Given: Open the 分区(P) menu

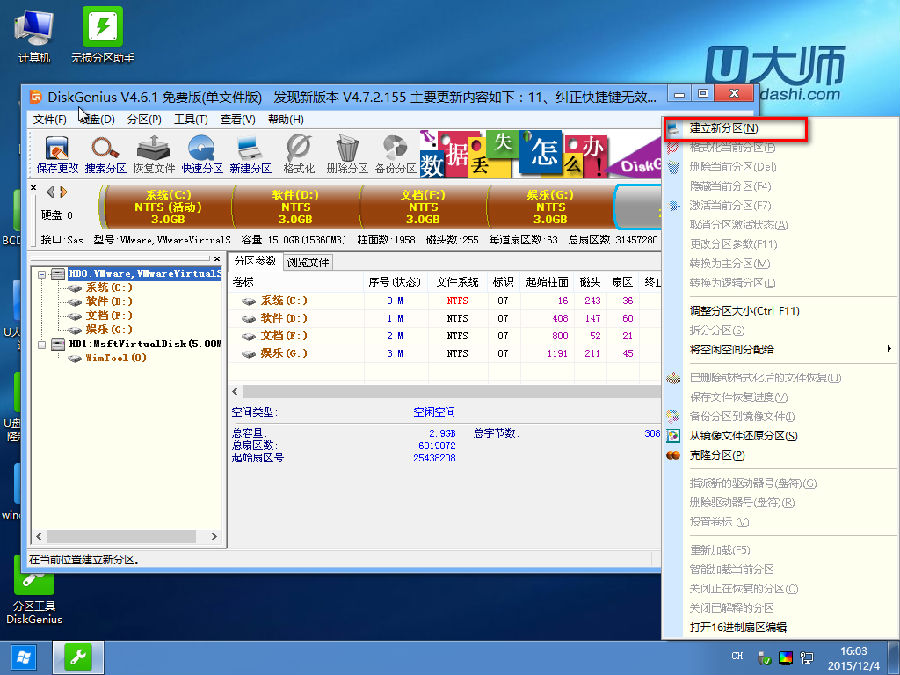Looking at the screenshot, I should click(x=144, y=119).
